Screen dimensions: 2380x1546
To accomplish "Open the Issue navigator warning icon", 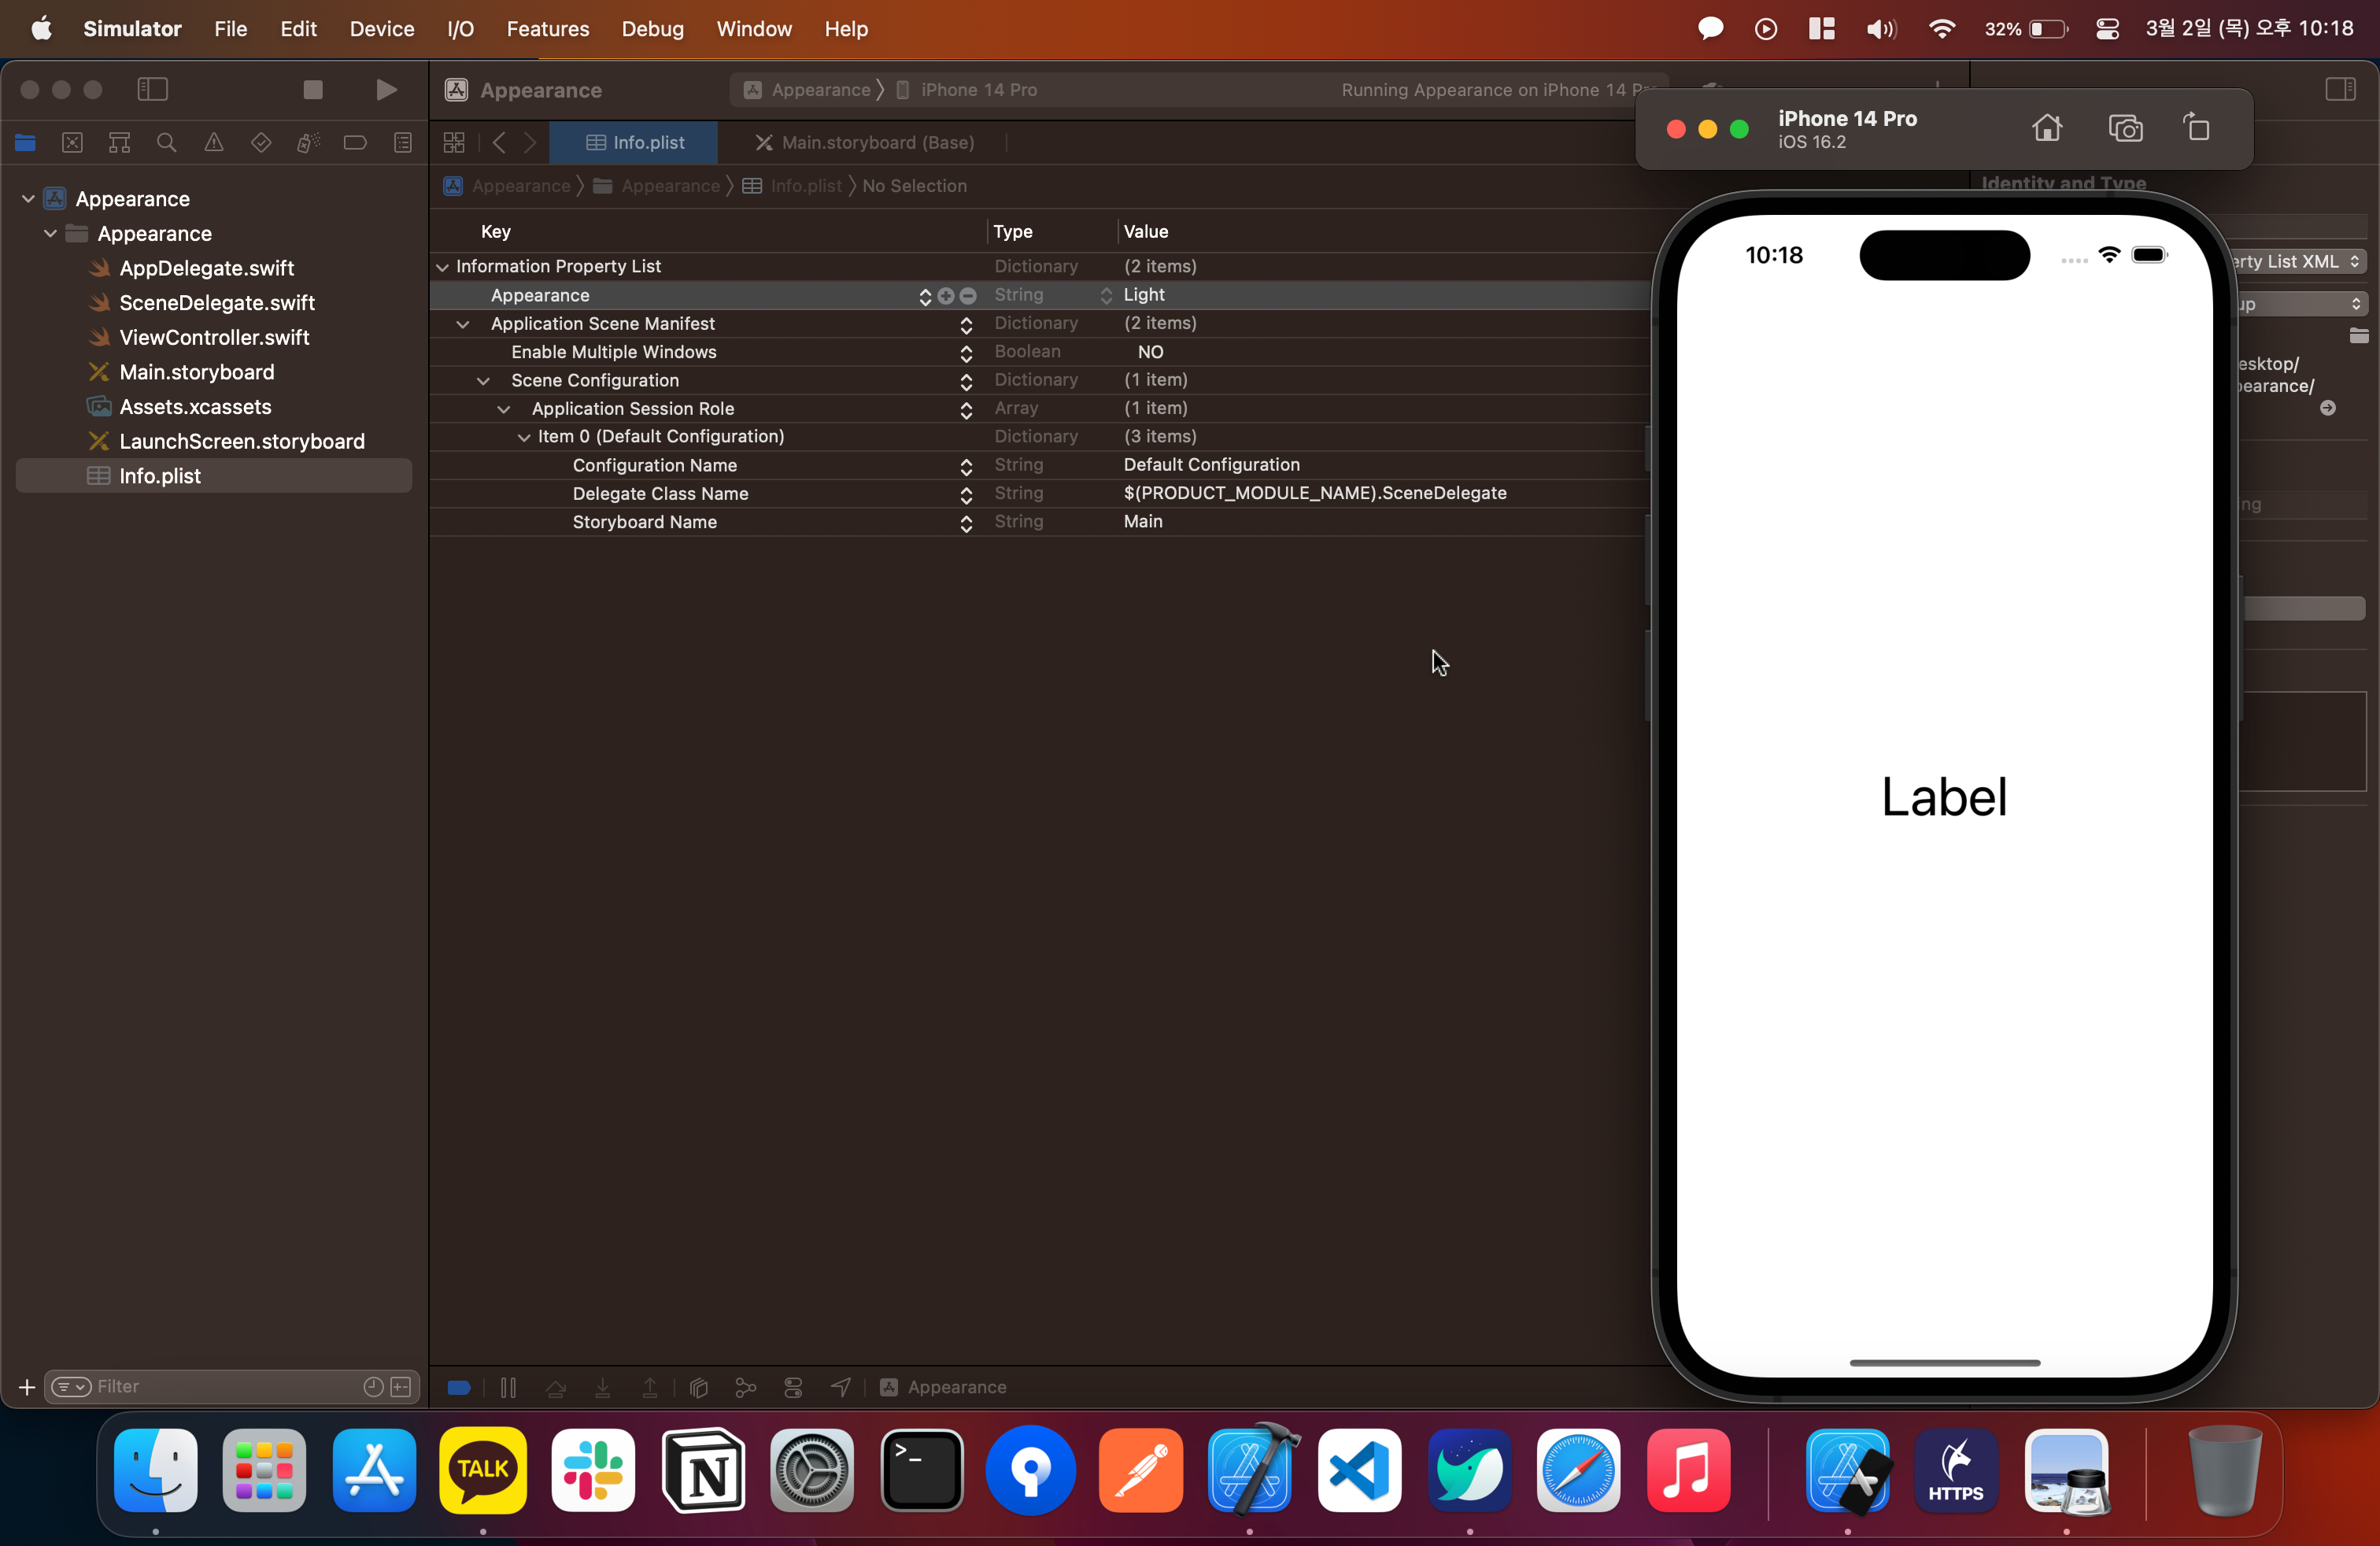I will [213, 143].
